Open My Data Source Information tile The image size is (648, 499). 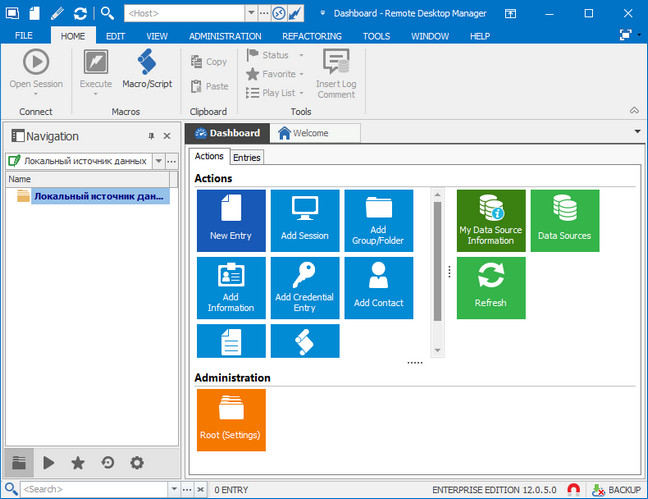(491, 220)
